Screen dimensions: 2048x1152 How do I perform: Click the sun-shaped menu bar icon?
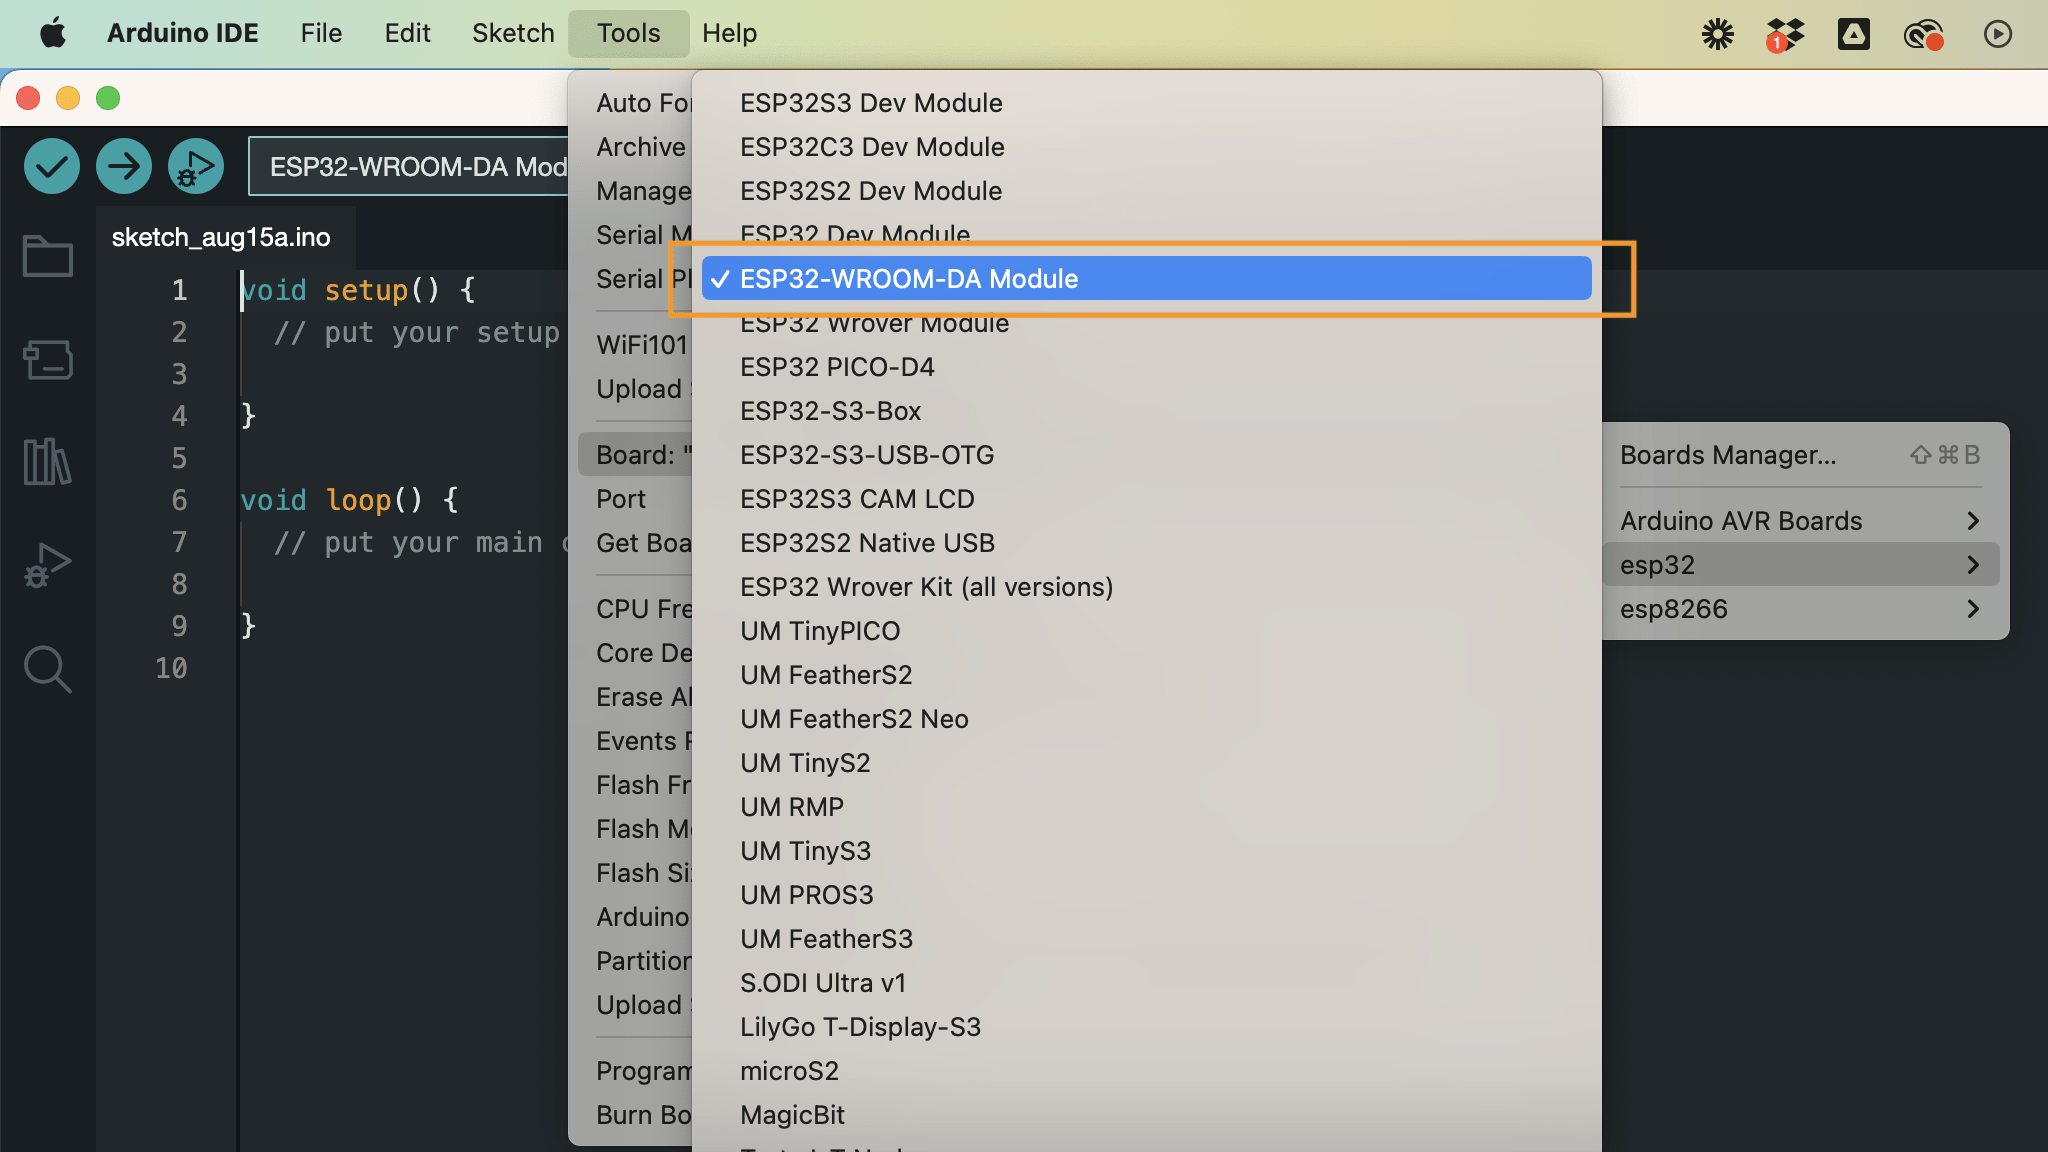(x=1718, y=34)
